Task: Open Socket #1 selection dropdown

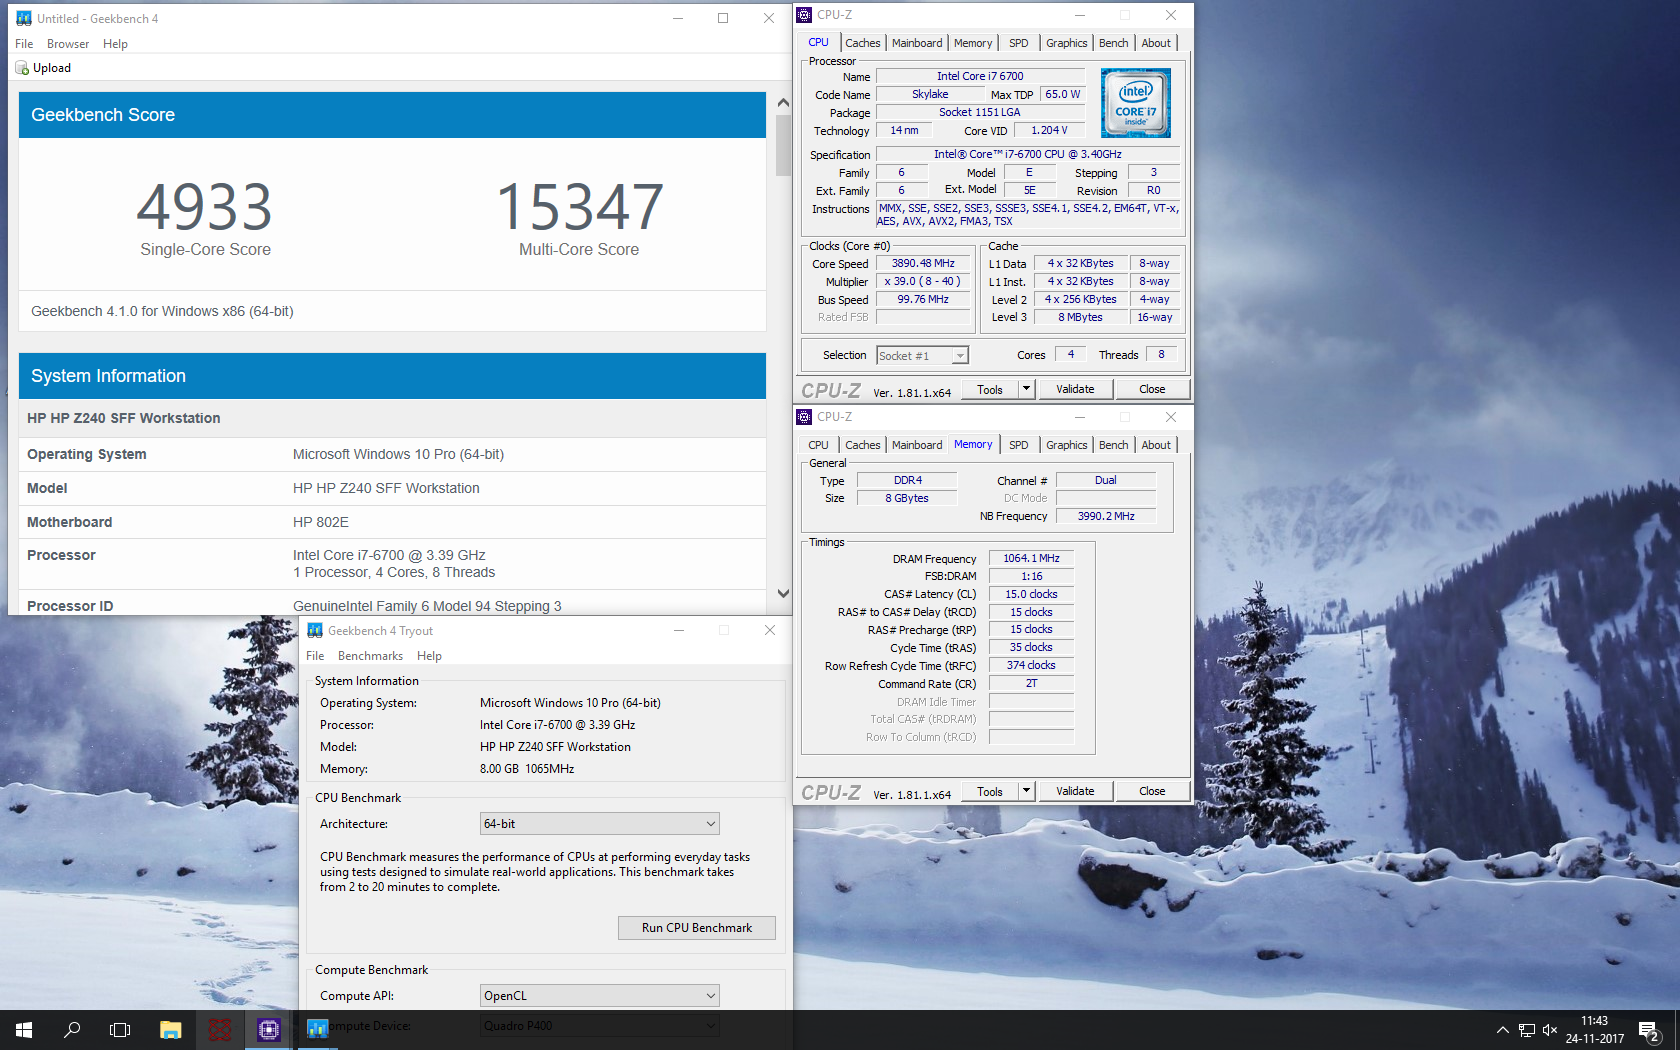Action: click(x=922, y=356)
